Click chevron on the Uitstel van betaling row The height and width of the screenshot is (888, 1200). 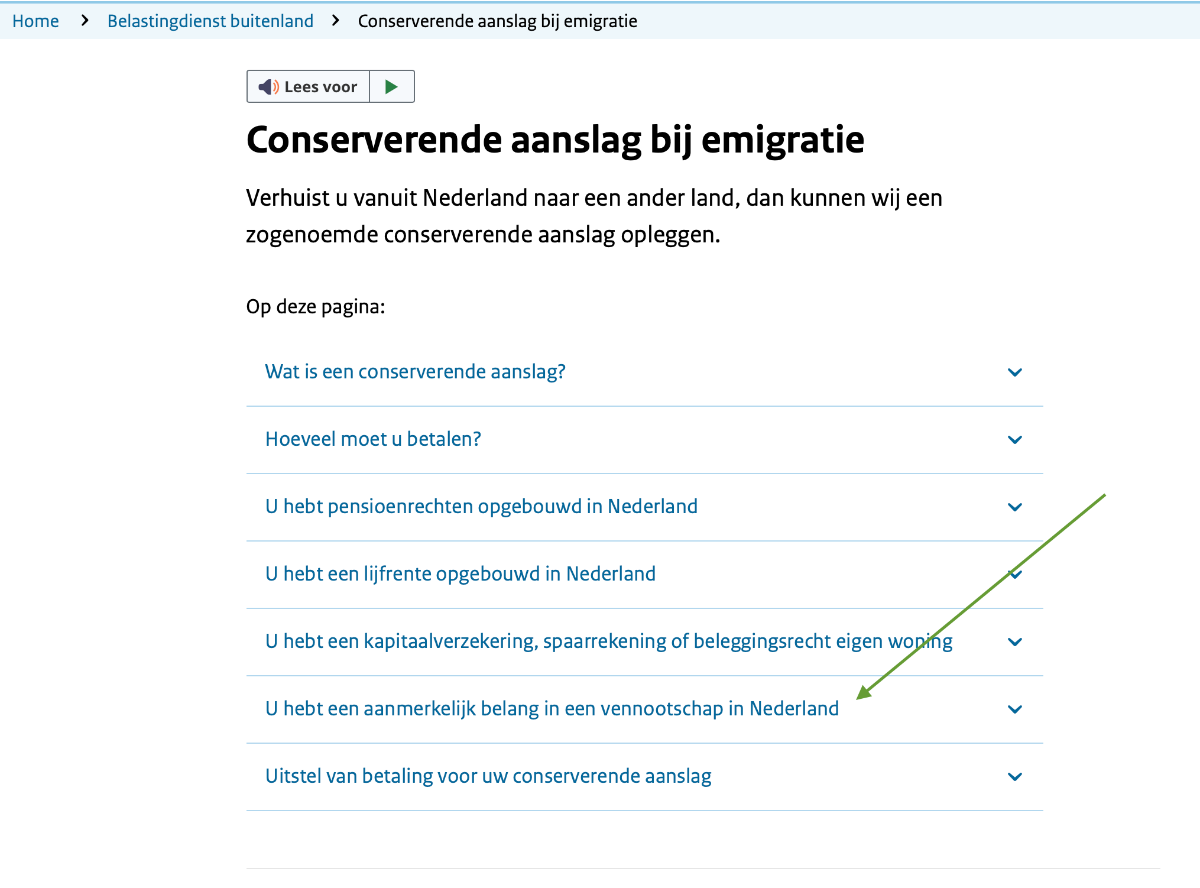click(x=1015, y=777)
